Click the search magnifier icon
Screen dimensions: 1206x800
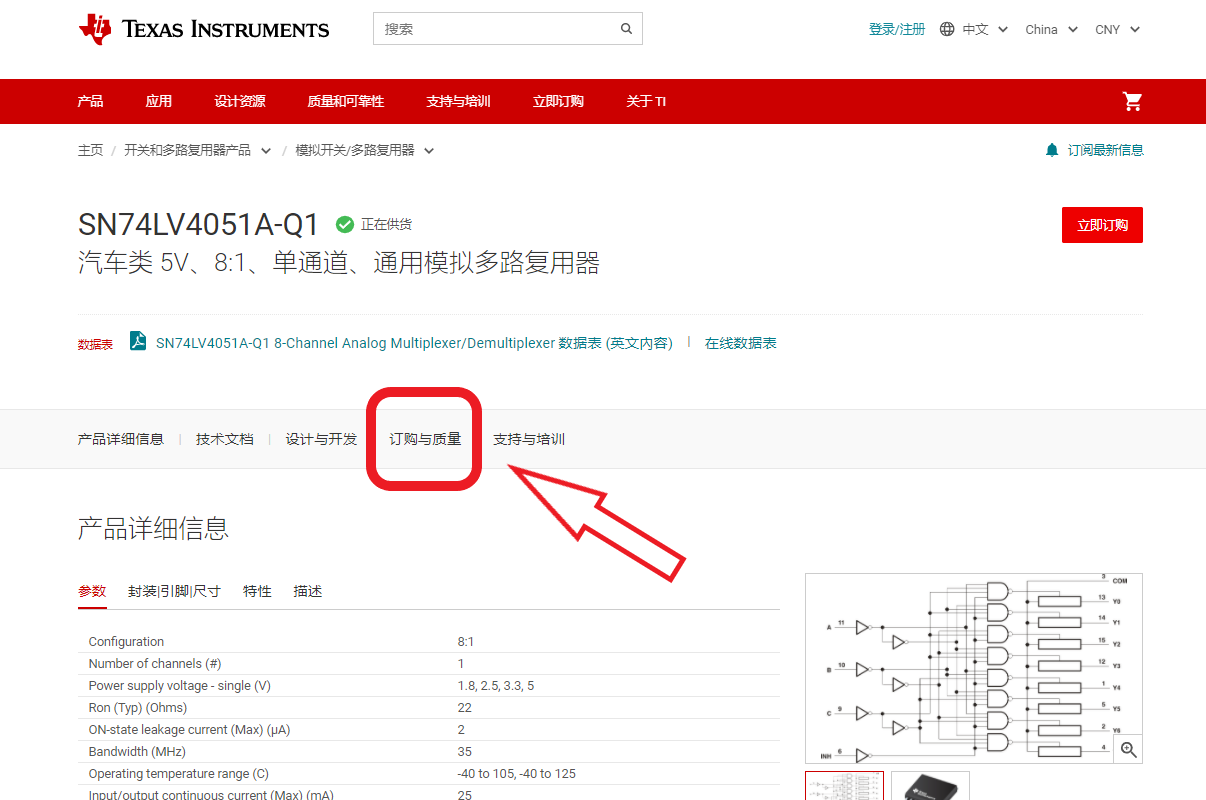tap(627, 29)
